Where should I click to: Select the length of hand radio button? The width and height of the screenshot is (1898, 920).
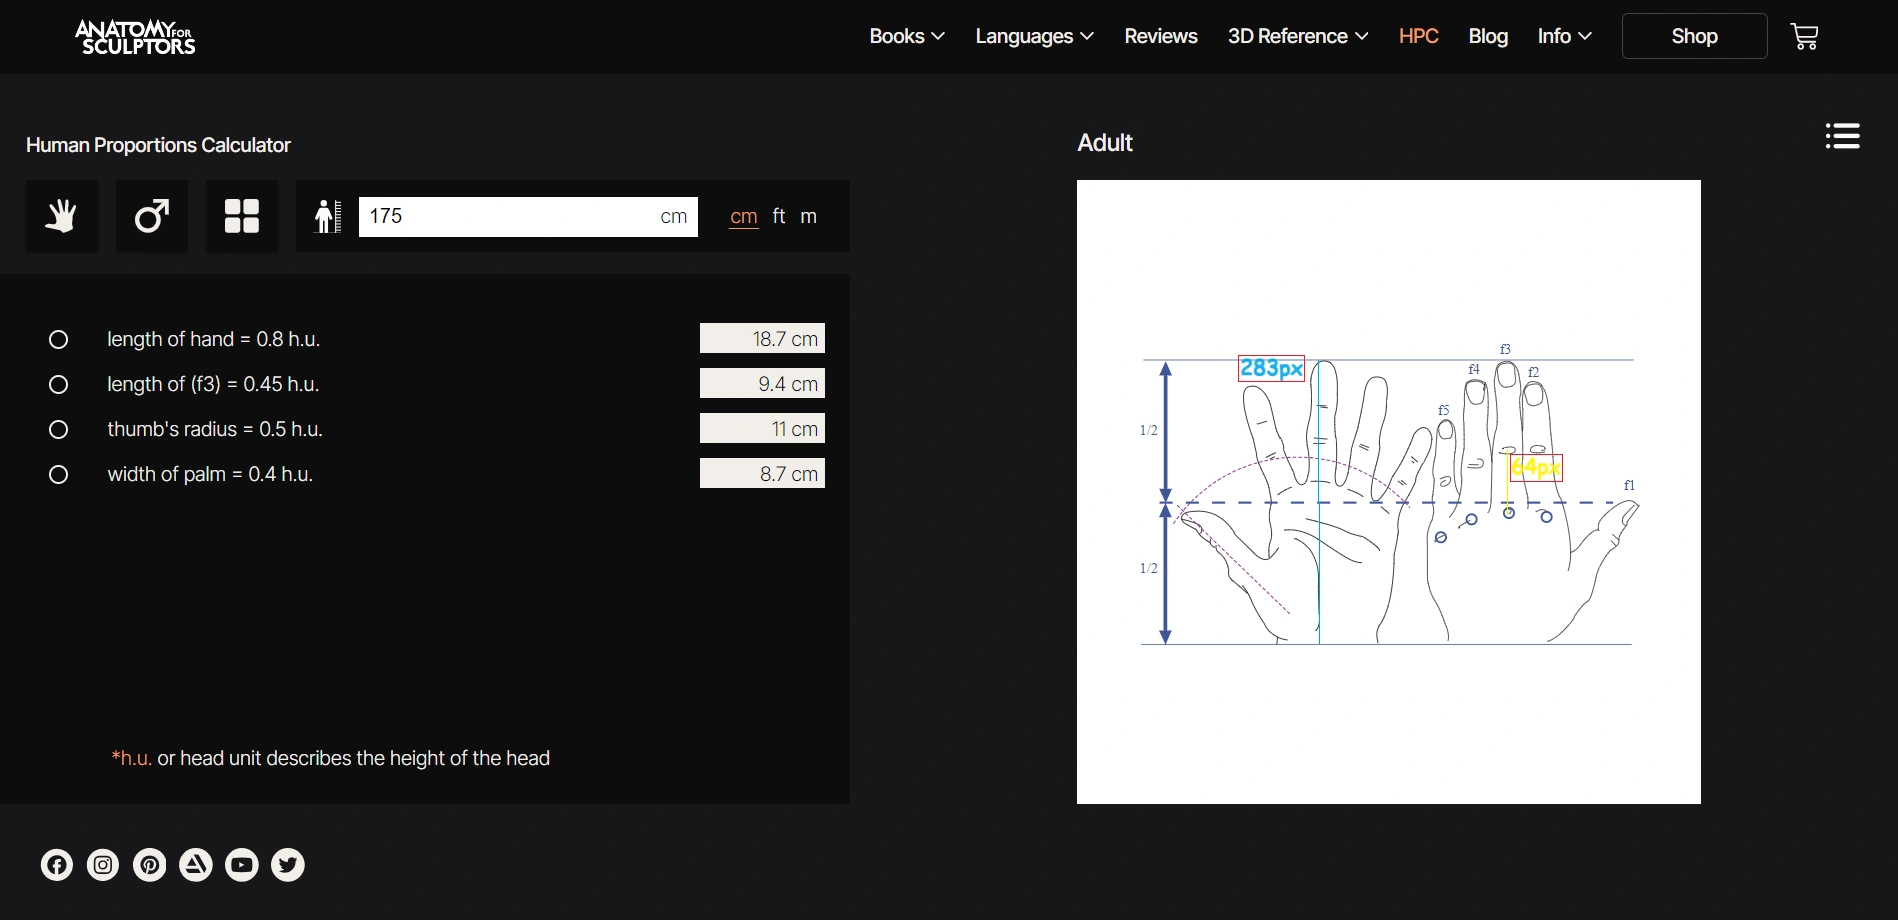pyautogui.click(x=59, y=340)
